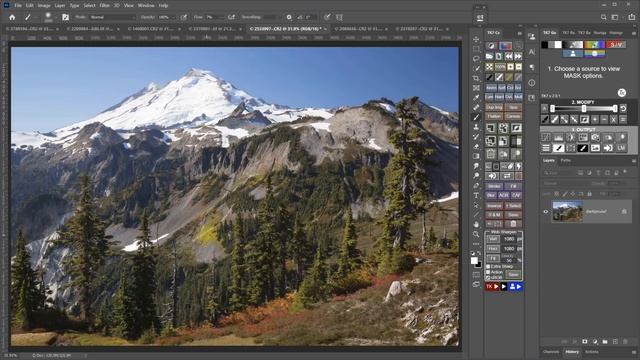Open the TK7 Go panel flyout menu
Screen dimensions: 640x360
pos(634,33)
